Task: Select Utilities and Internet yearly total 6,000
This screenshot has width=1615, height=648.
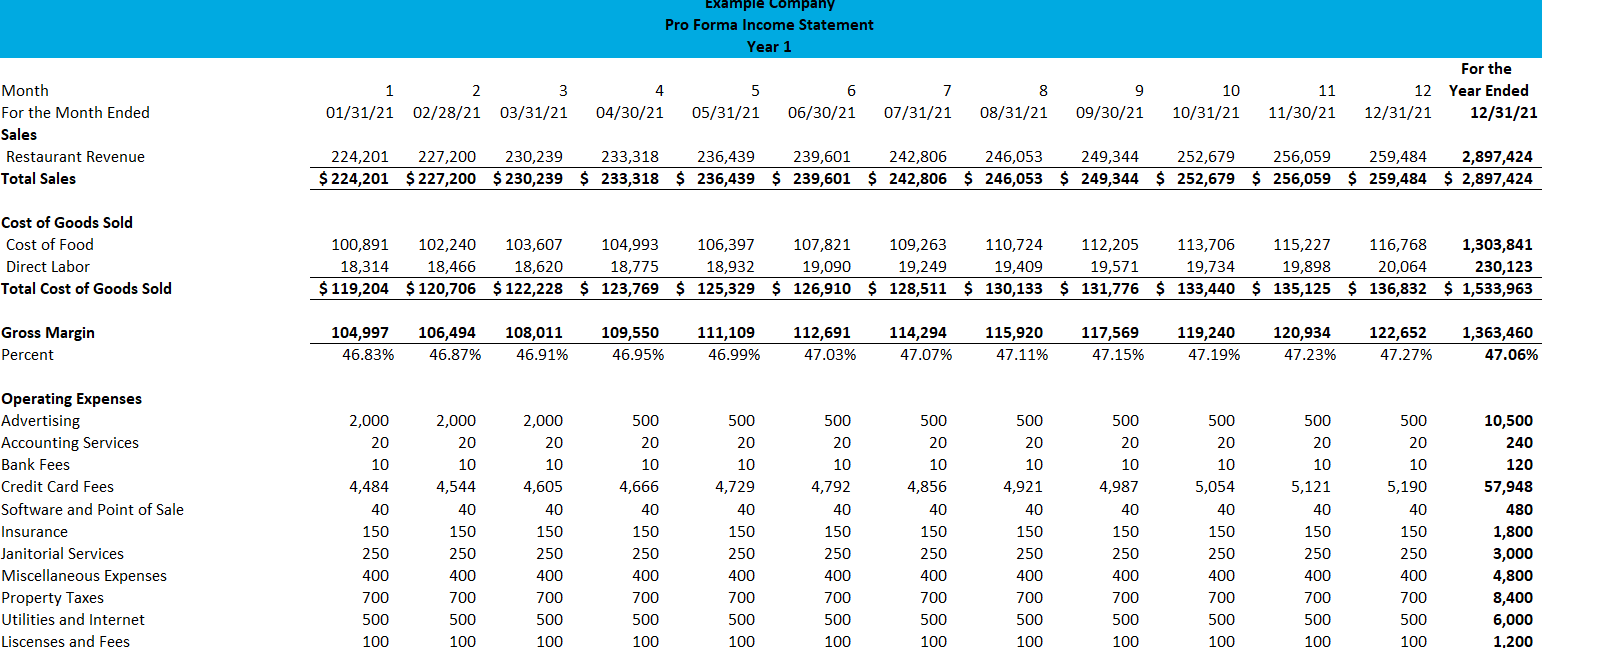Action: coord(1513,620)
